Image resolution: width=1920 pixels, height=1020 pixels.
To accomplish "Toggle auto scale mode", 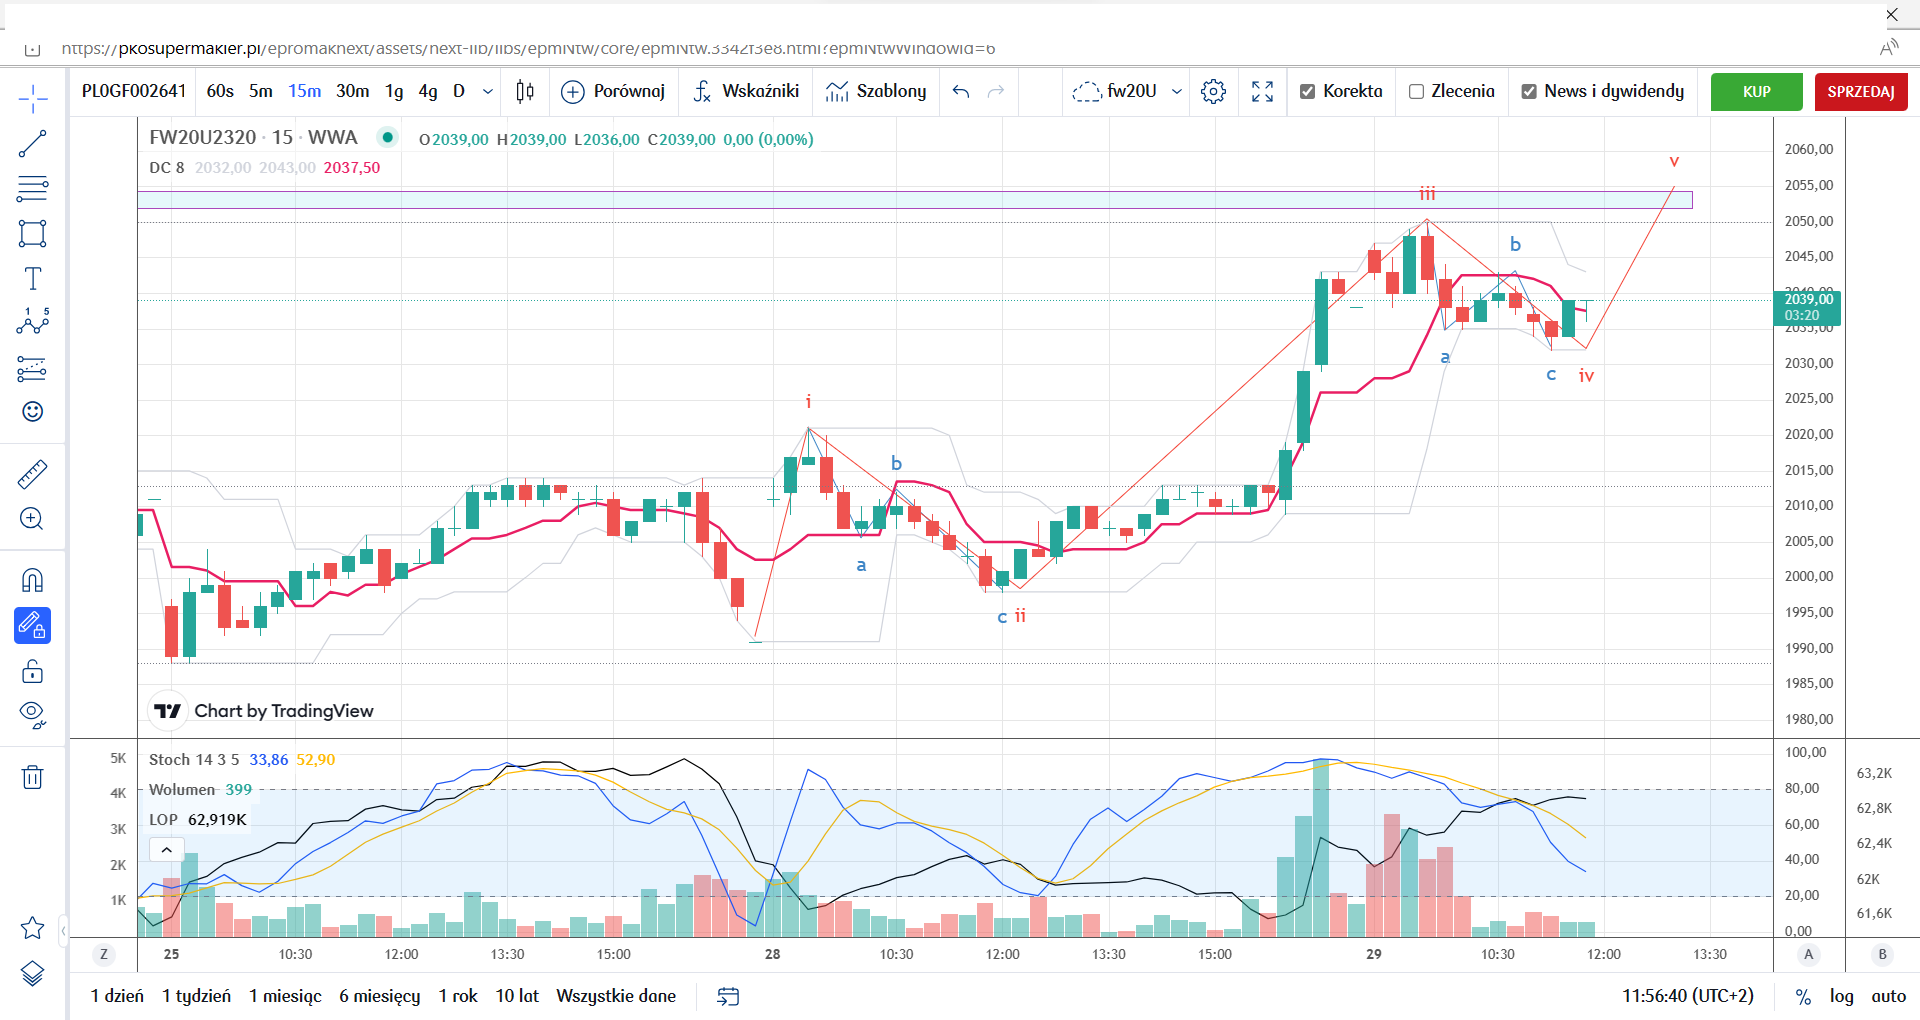I will (1888, 996).
